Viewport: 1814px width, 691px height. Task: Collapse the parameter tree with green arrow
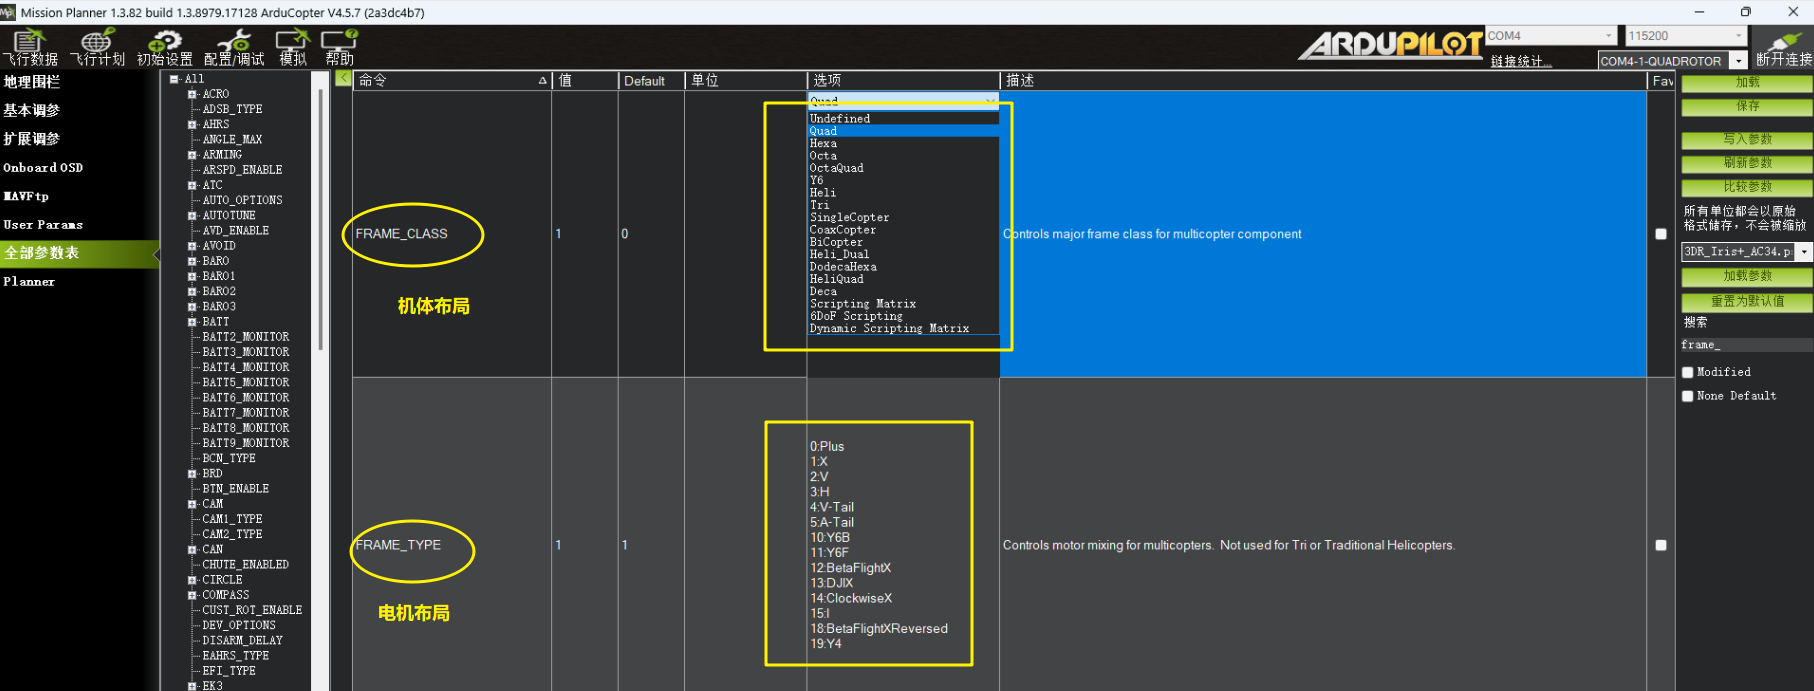tap(343, 79)
